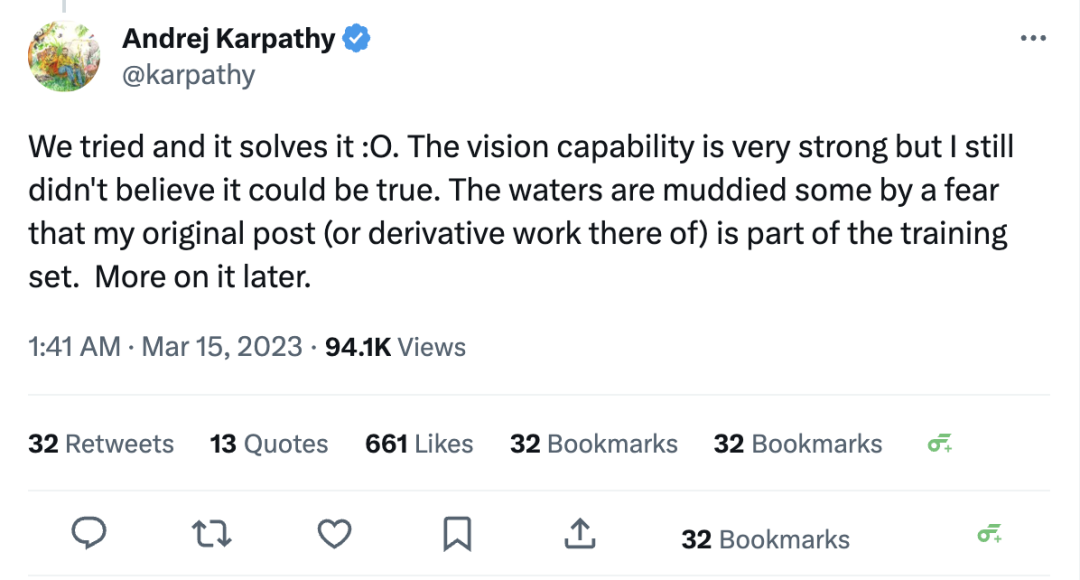Screen dimensions: 1080x580
Task: Bookmark the tweet with bookmark icon
Action: point(457,535)
